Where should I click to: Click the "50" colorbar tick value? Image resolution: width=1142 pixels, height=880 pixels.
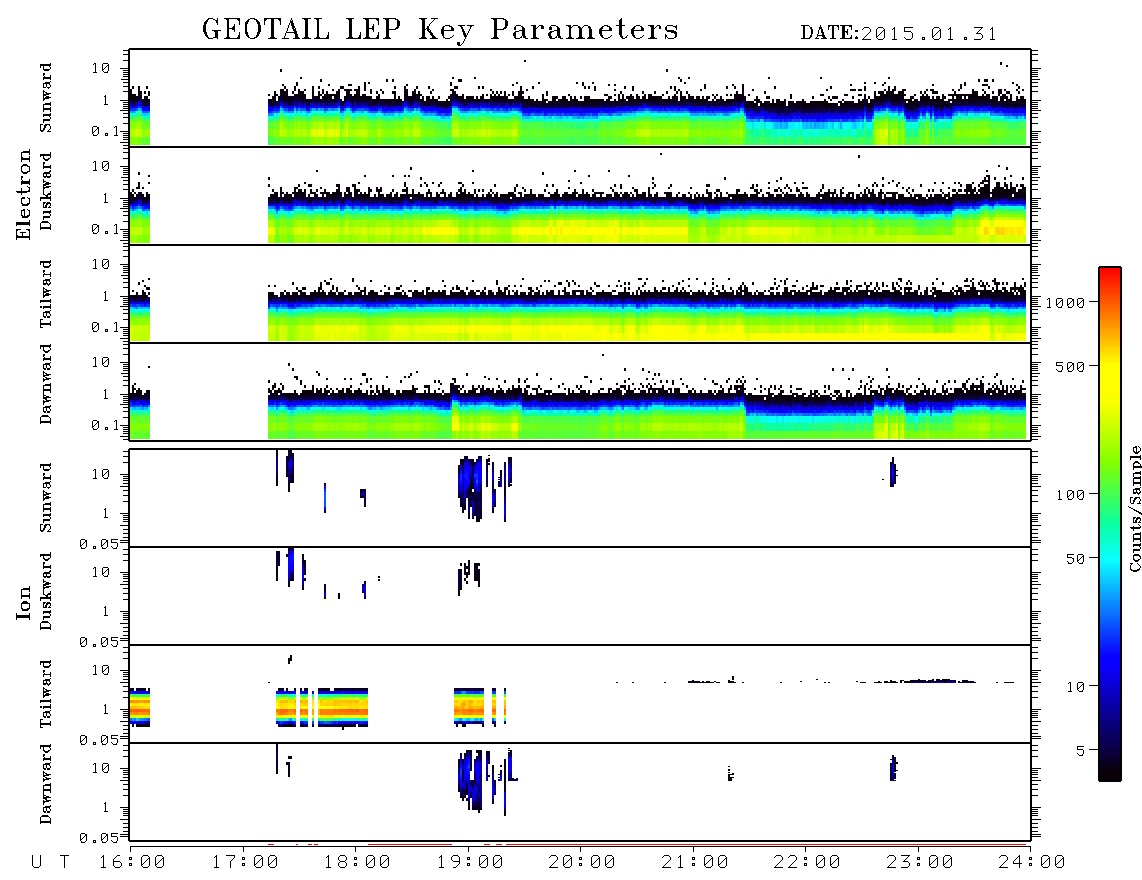coord(1075,559)
